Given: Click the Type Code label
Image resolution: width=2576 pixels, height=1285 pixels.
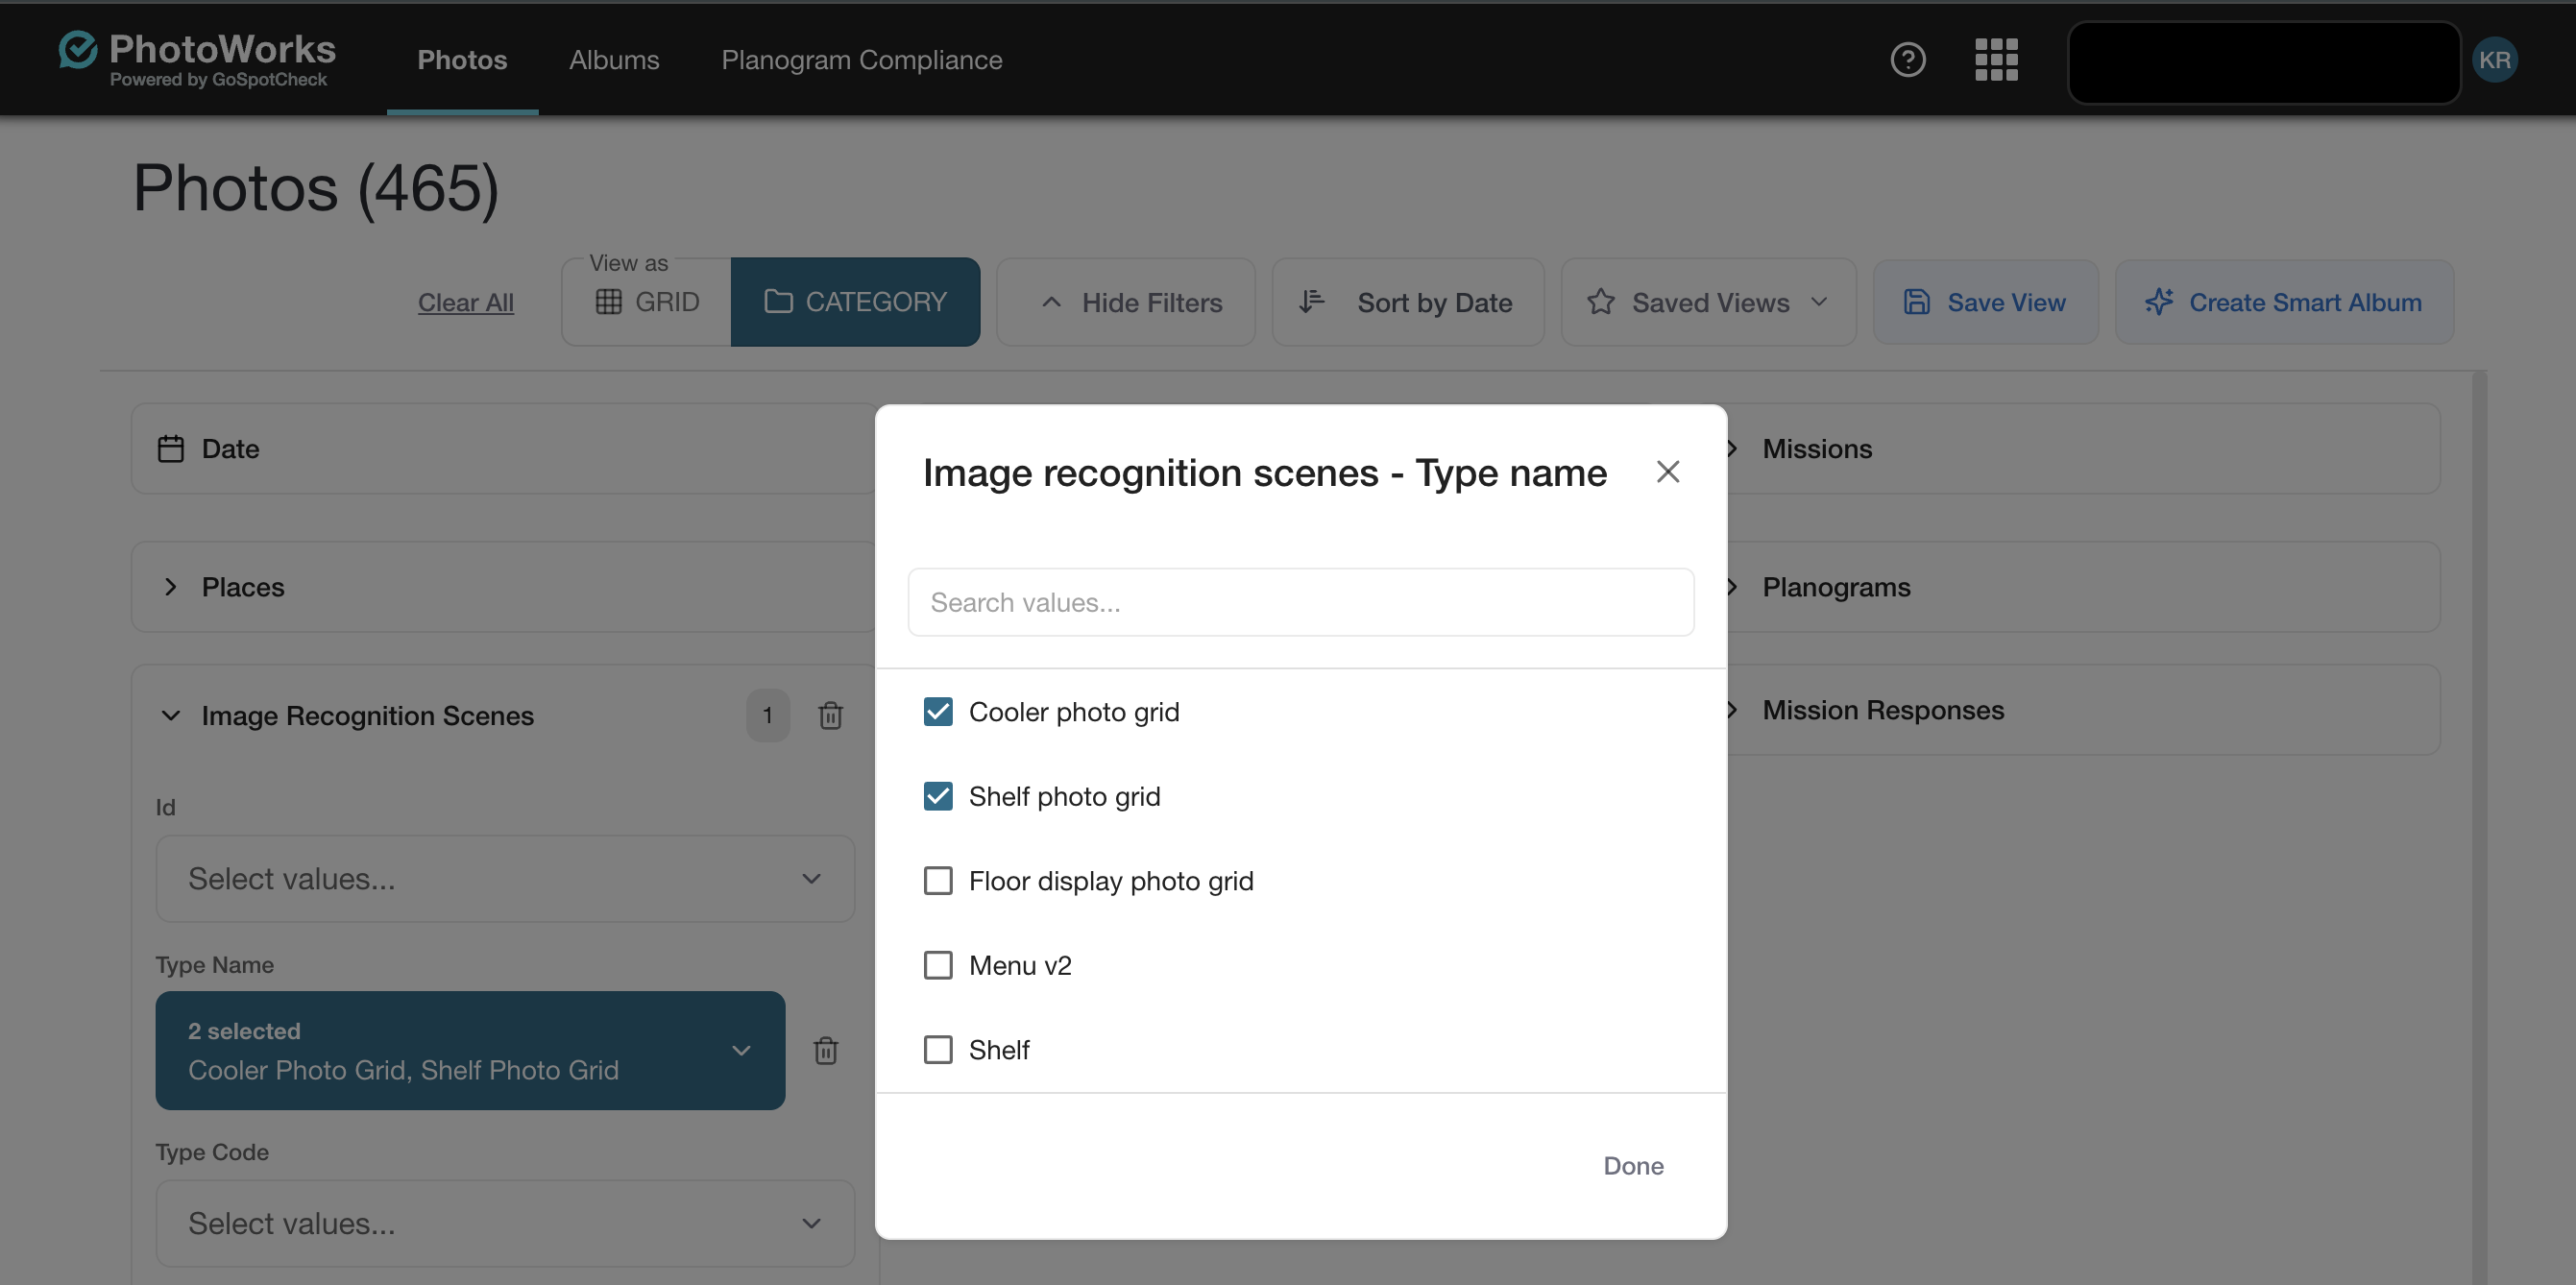Looking at the screenshot, I should pos(212,1152).
